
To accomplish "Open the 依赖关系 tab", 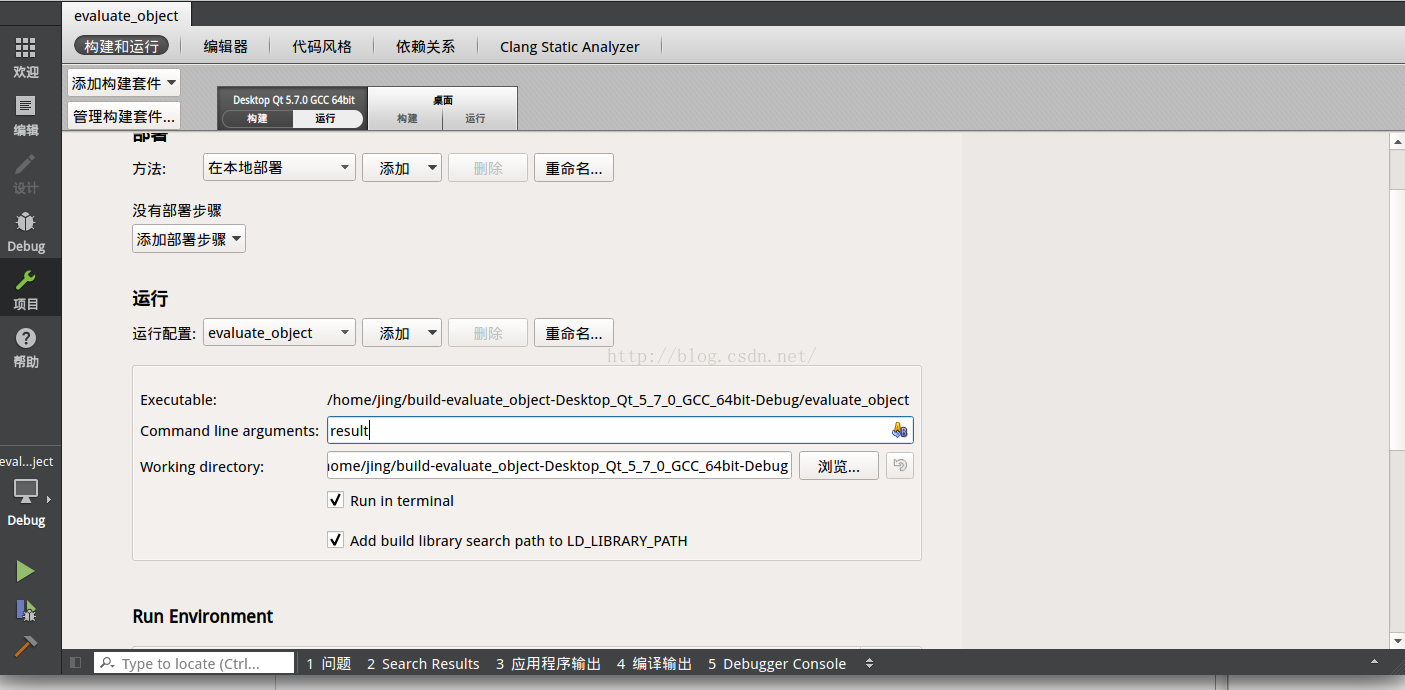I will tap(425, 46).
